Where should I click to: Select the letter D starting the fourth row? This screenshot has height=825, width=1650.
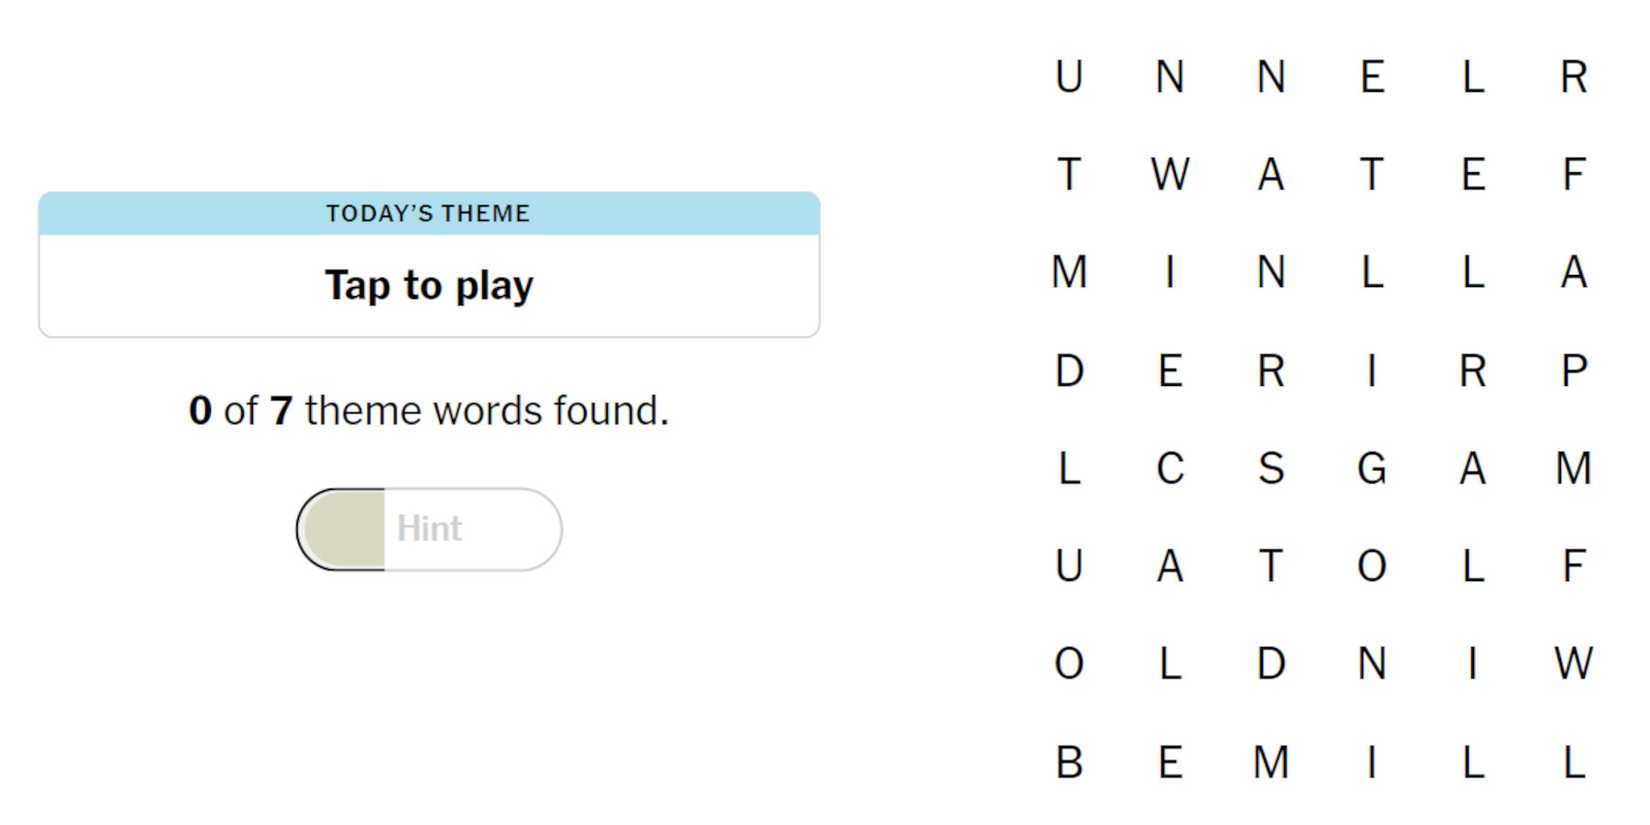click(1068, 372)
